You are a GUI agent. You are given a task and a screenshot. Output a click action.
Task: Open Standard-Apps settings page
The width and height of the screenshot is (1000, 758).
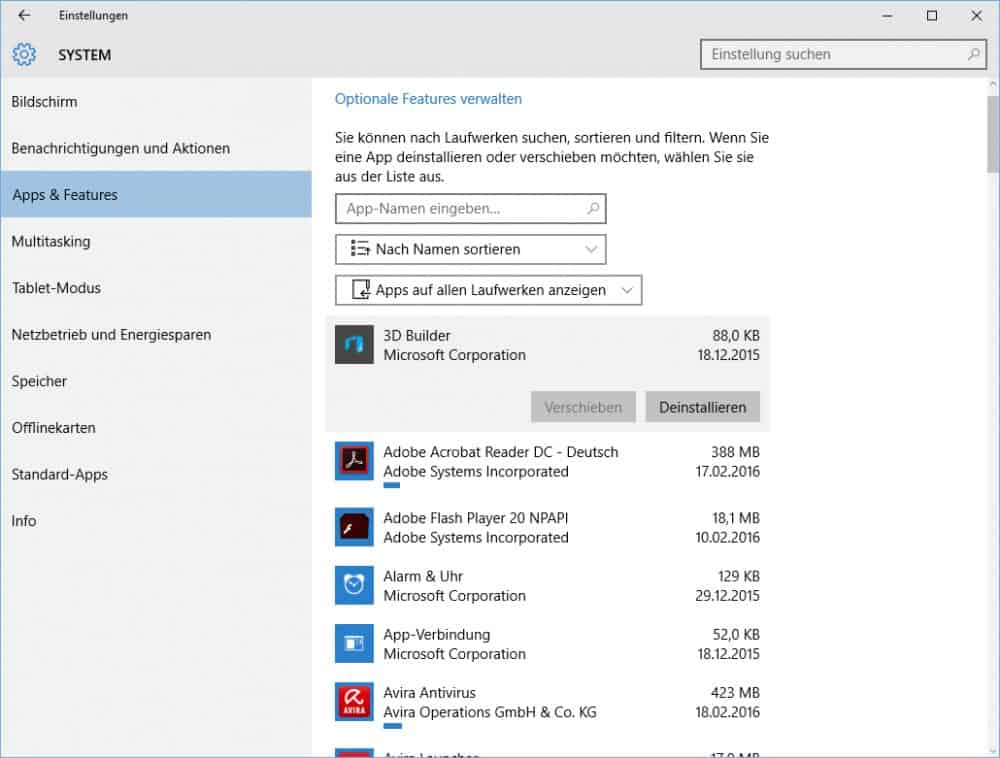[x=156, y=474]
